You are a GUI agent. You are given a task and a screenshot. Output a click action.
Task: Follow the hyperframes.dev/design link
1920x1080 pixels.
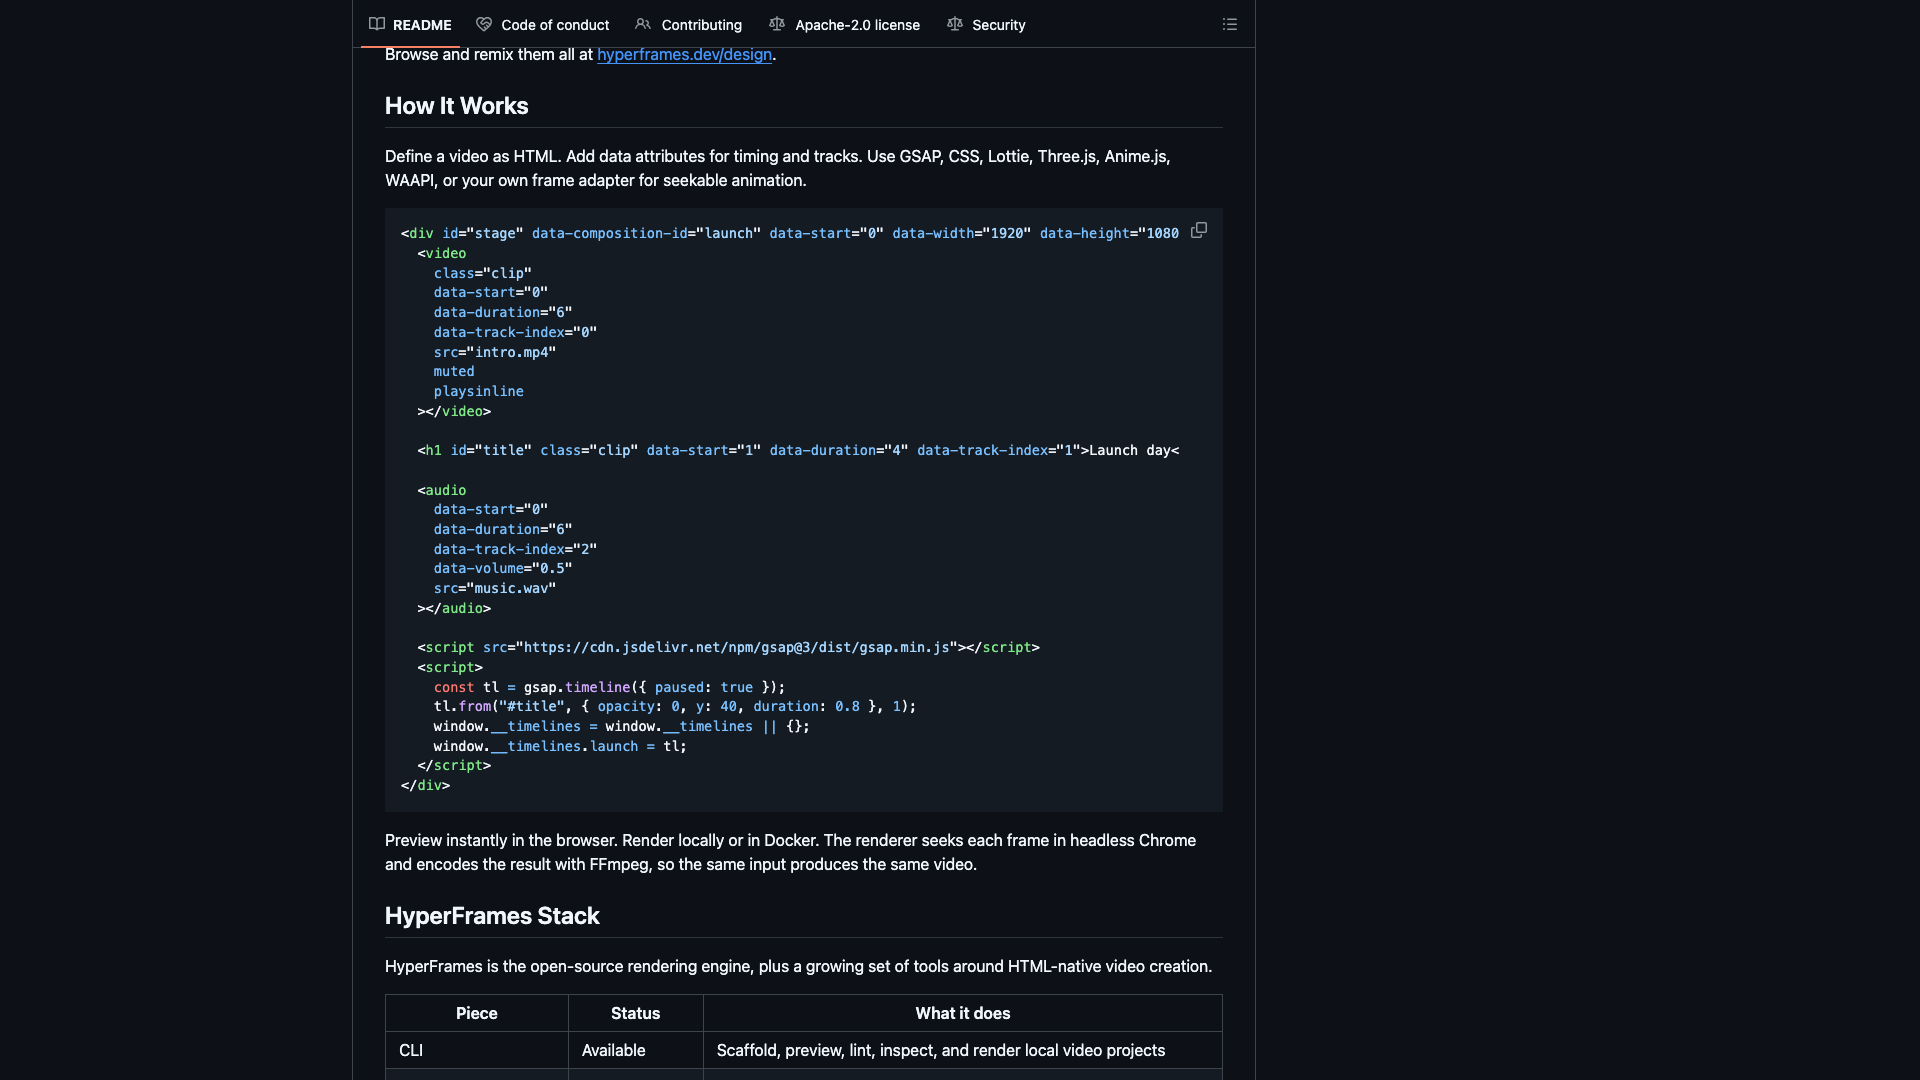(684, 54)
